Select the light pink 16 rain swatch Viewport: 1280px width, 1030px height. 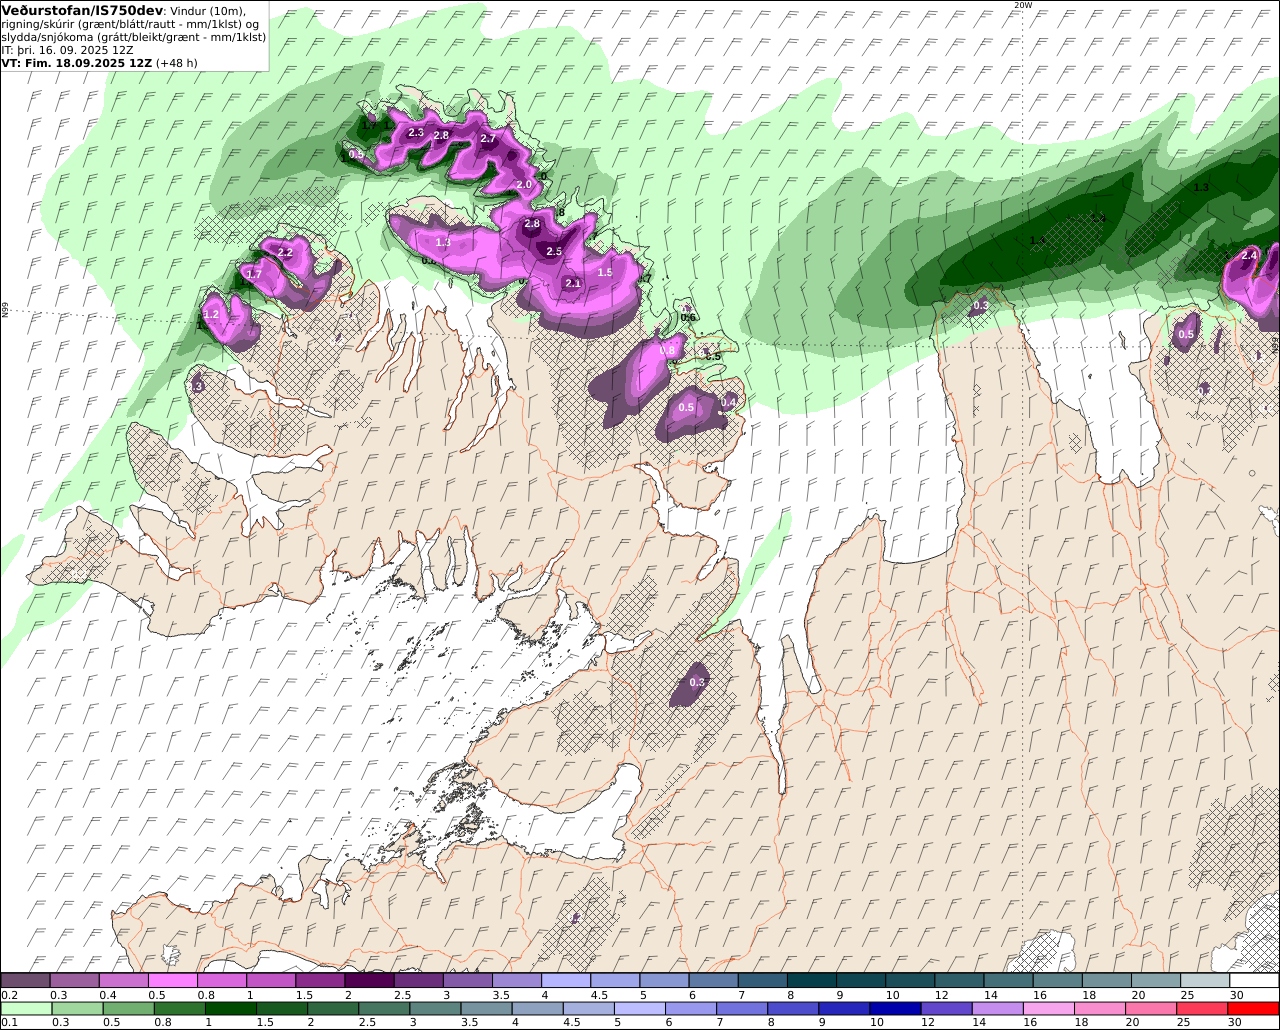point(1049,1009)
